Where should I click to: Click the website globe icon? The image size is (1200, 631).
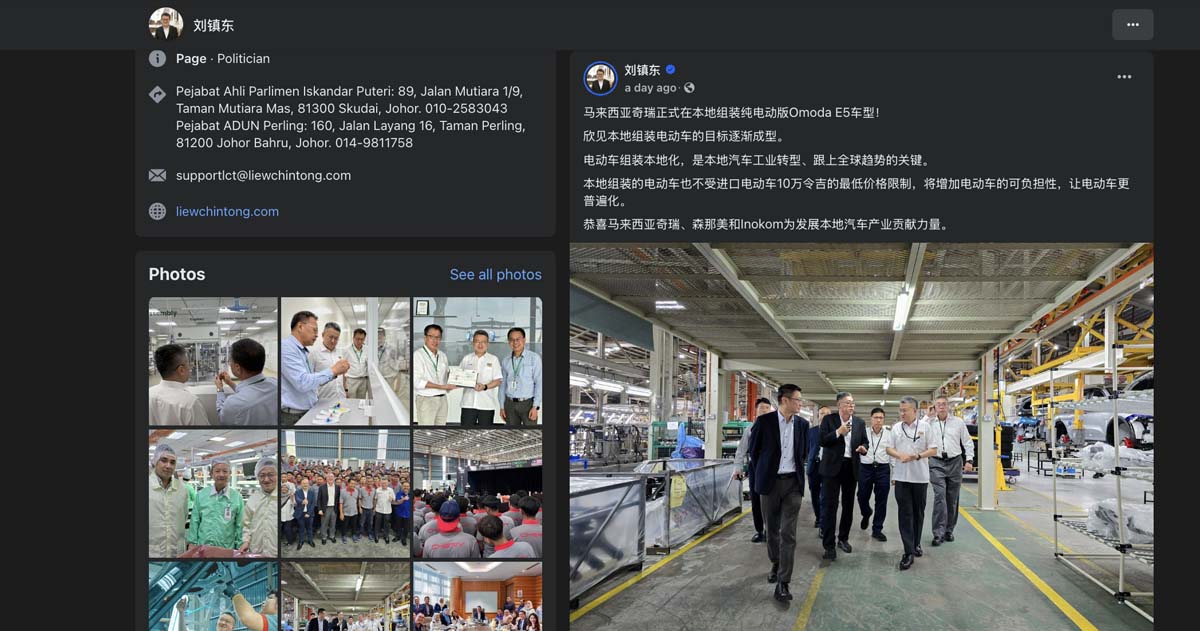[x=157, y=211]
